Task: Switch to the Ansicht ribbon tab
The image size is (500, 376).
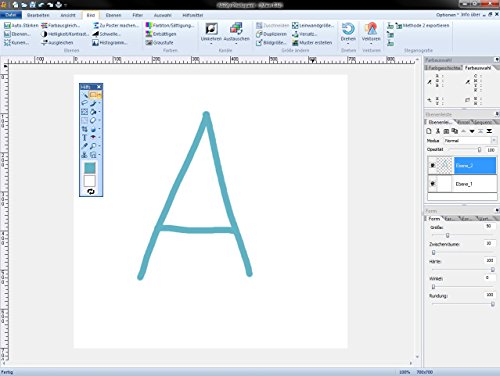Action: (x=68, y=15)
